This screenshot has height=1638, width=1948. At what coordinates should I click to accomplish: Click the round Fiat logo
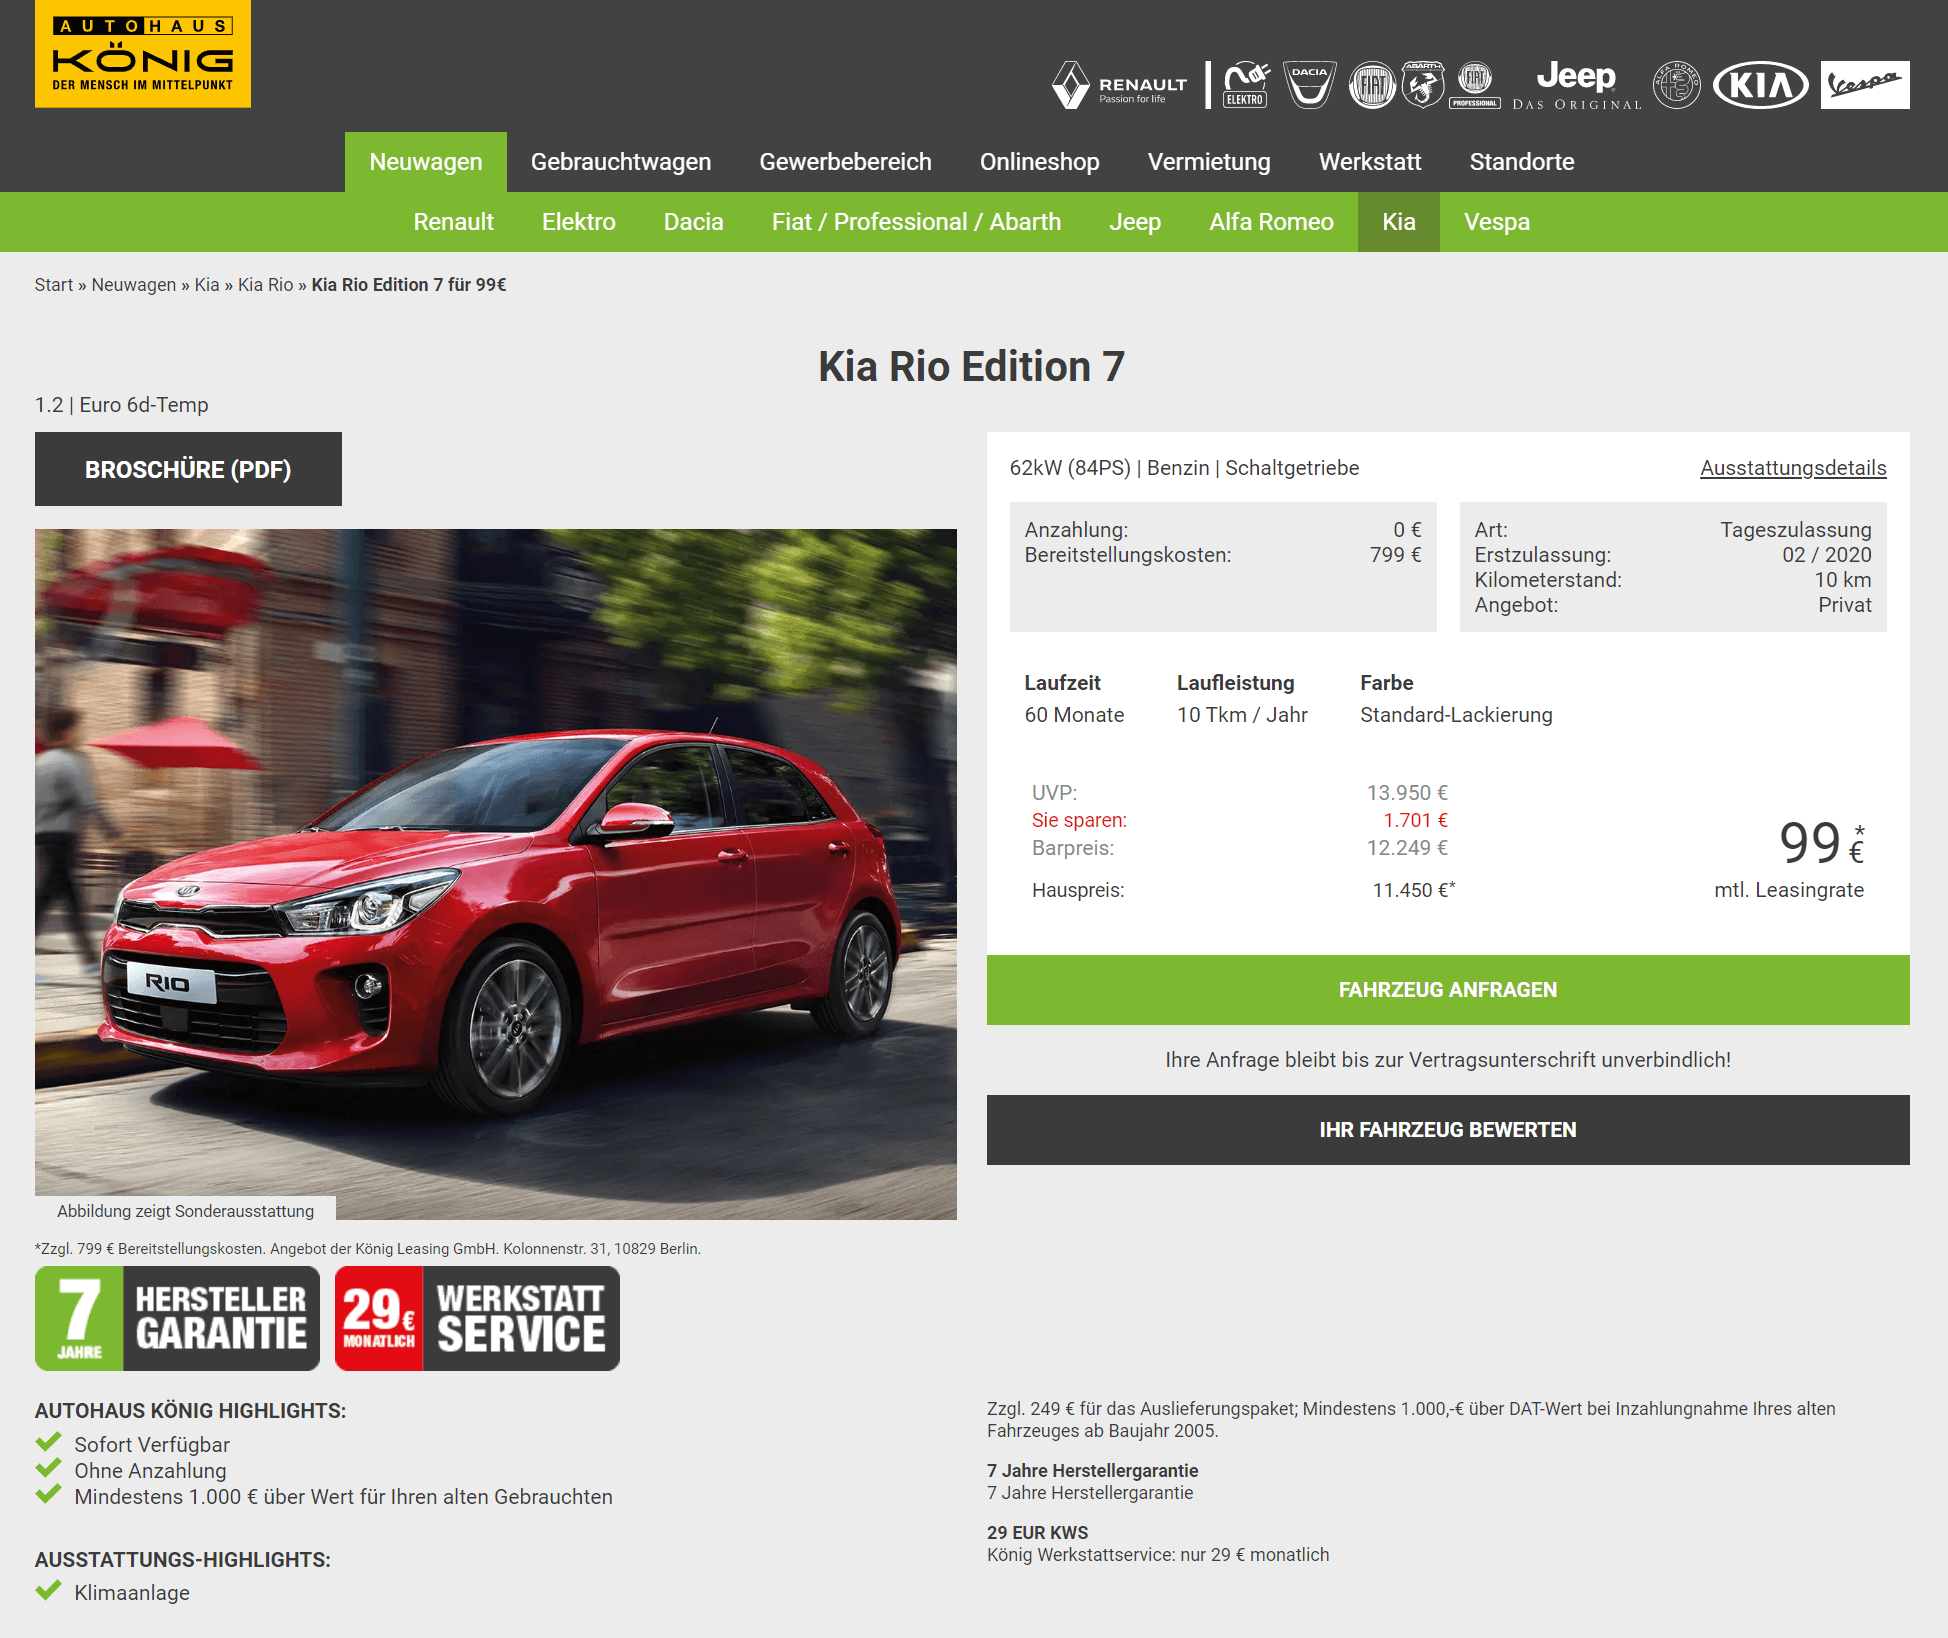click(x=1372, y=85)
